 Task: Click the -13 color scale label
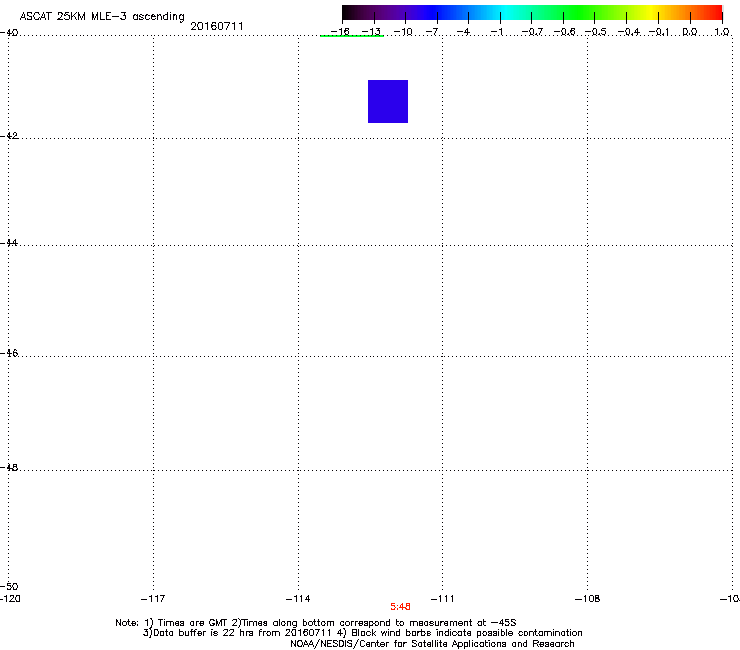(371, 32)
